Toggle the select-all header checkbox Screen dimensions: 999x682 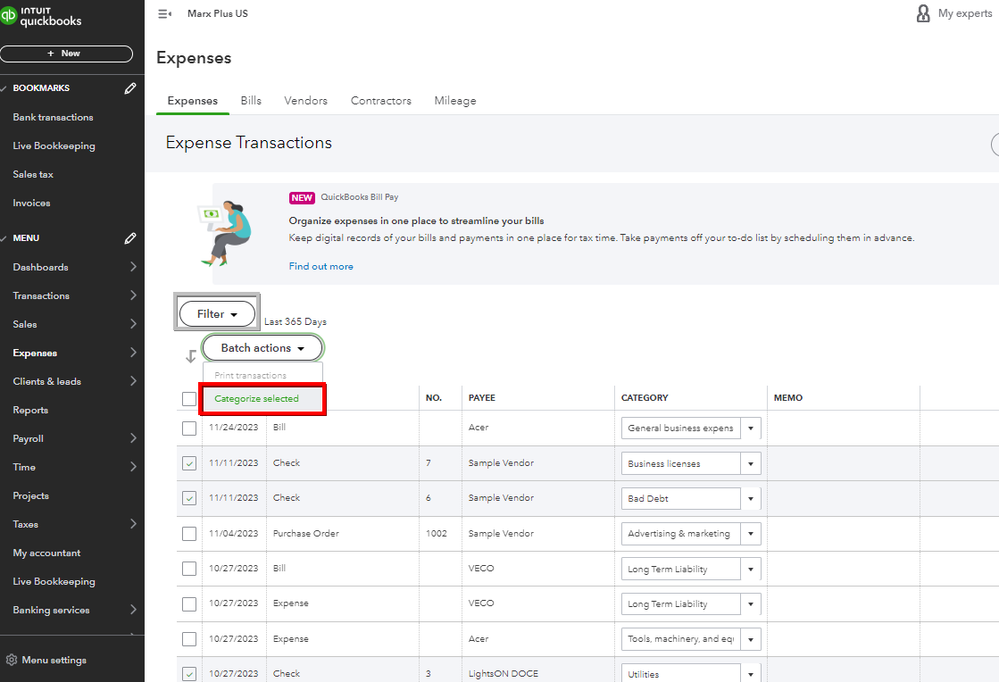[189, 399]
